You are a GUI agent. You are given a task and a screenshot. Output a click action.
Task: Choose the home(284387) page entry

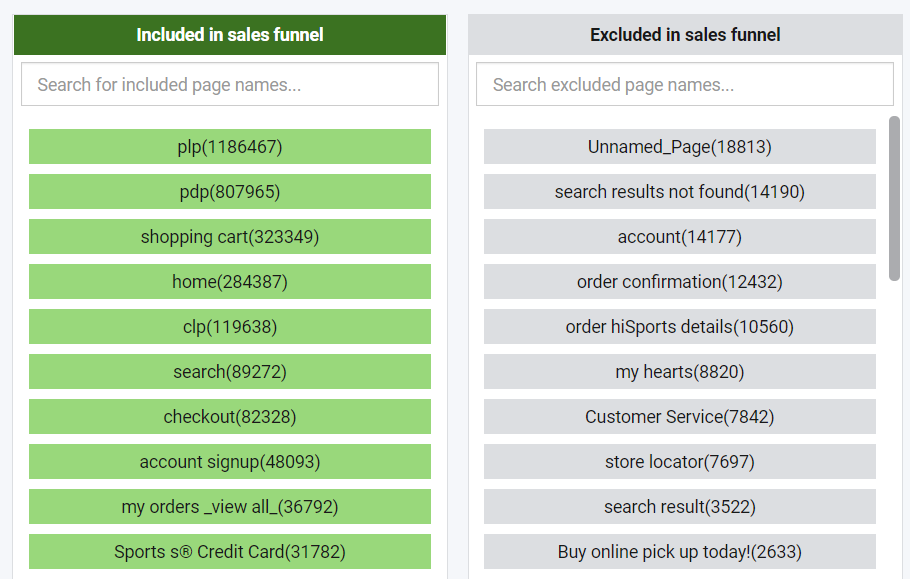click(x=230, y=281)
